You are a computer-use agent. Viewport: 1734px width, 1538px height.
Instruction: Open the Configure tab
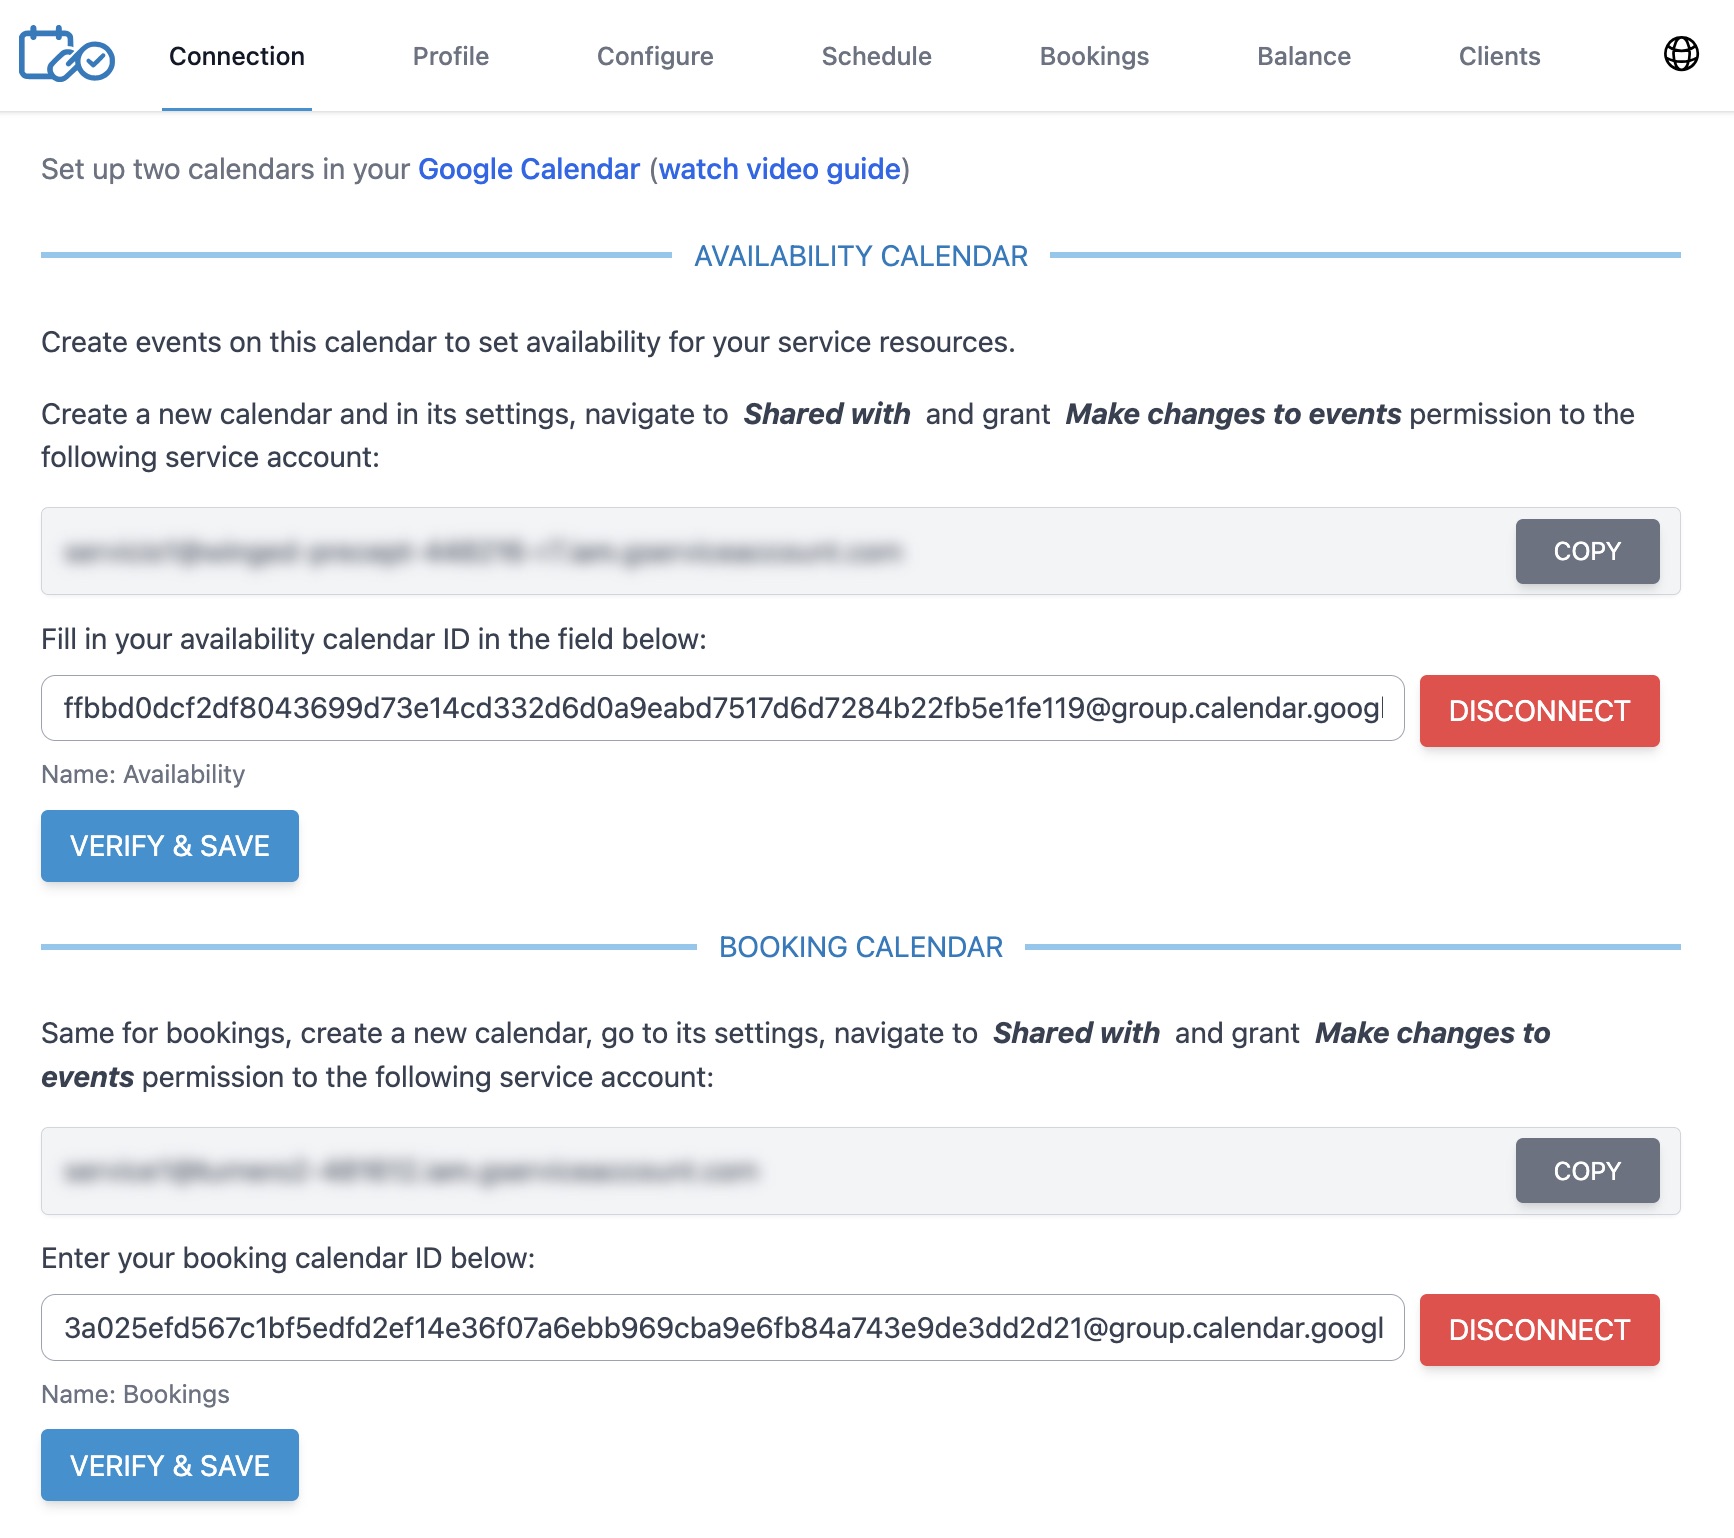pos(655,57)
